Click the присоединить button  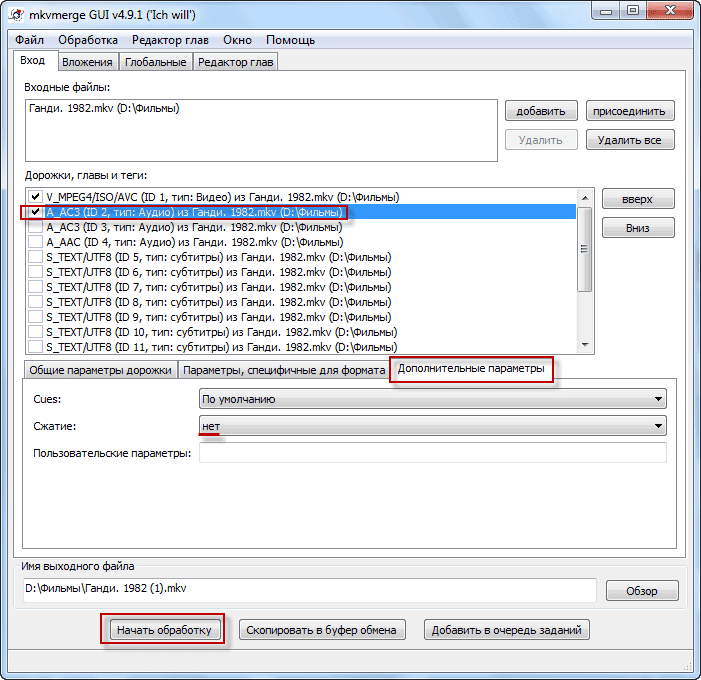(x=629, y=111)
